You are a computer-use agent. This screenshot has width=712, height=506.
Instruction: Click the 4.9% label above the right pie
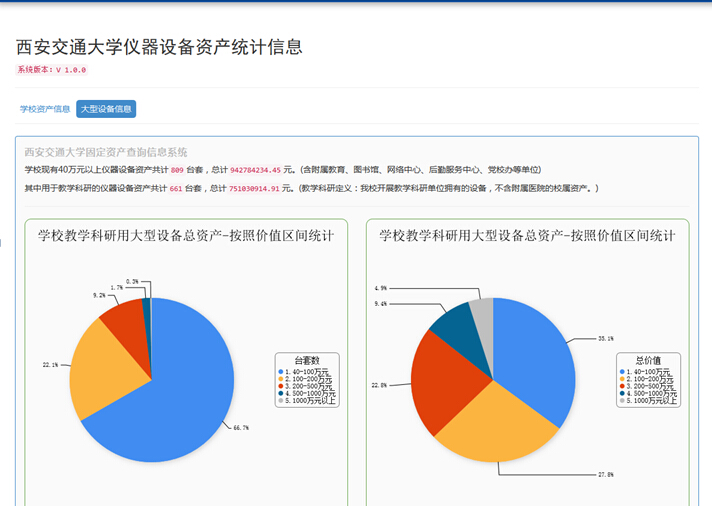click(x=381, y=288)
